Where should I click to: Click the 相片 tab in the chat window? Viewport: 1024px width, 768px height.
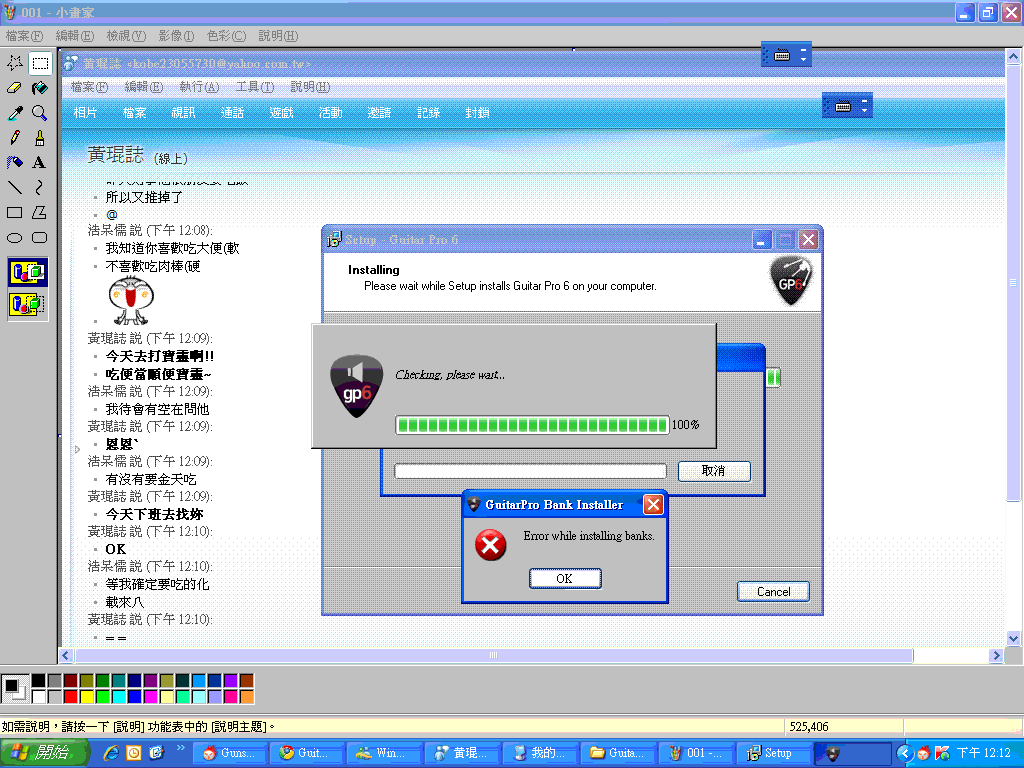coord(86,112)
